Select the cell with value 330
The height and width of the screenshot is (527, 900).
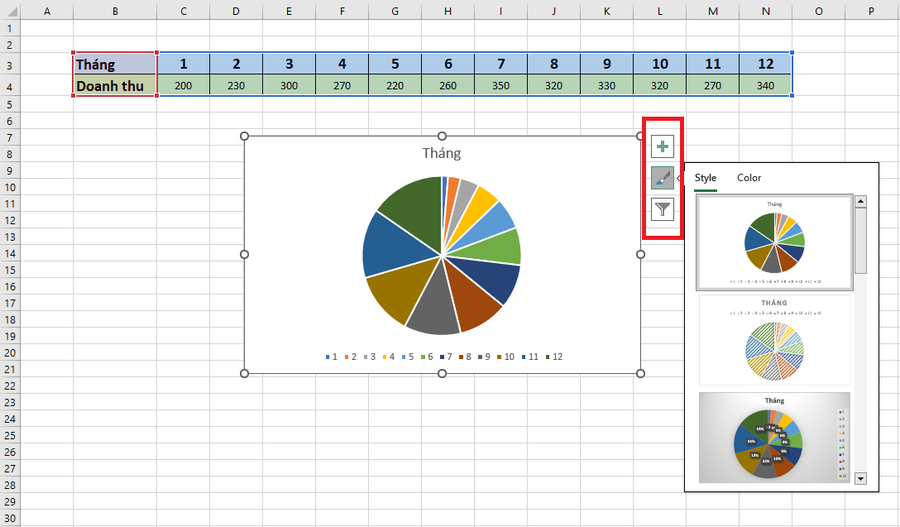607,86
